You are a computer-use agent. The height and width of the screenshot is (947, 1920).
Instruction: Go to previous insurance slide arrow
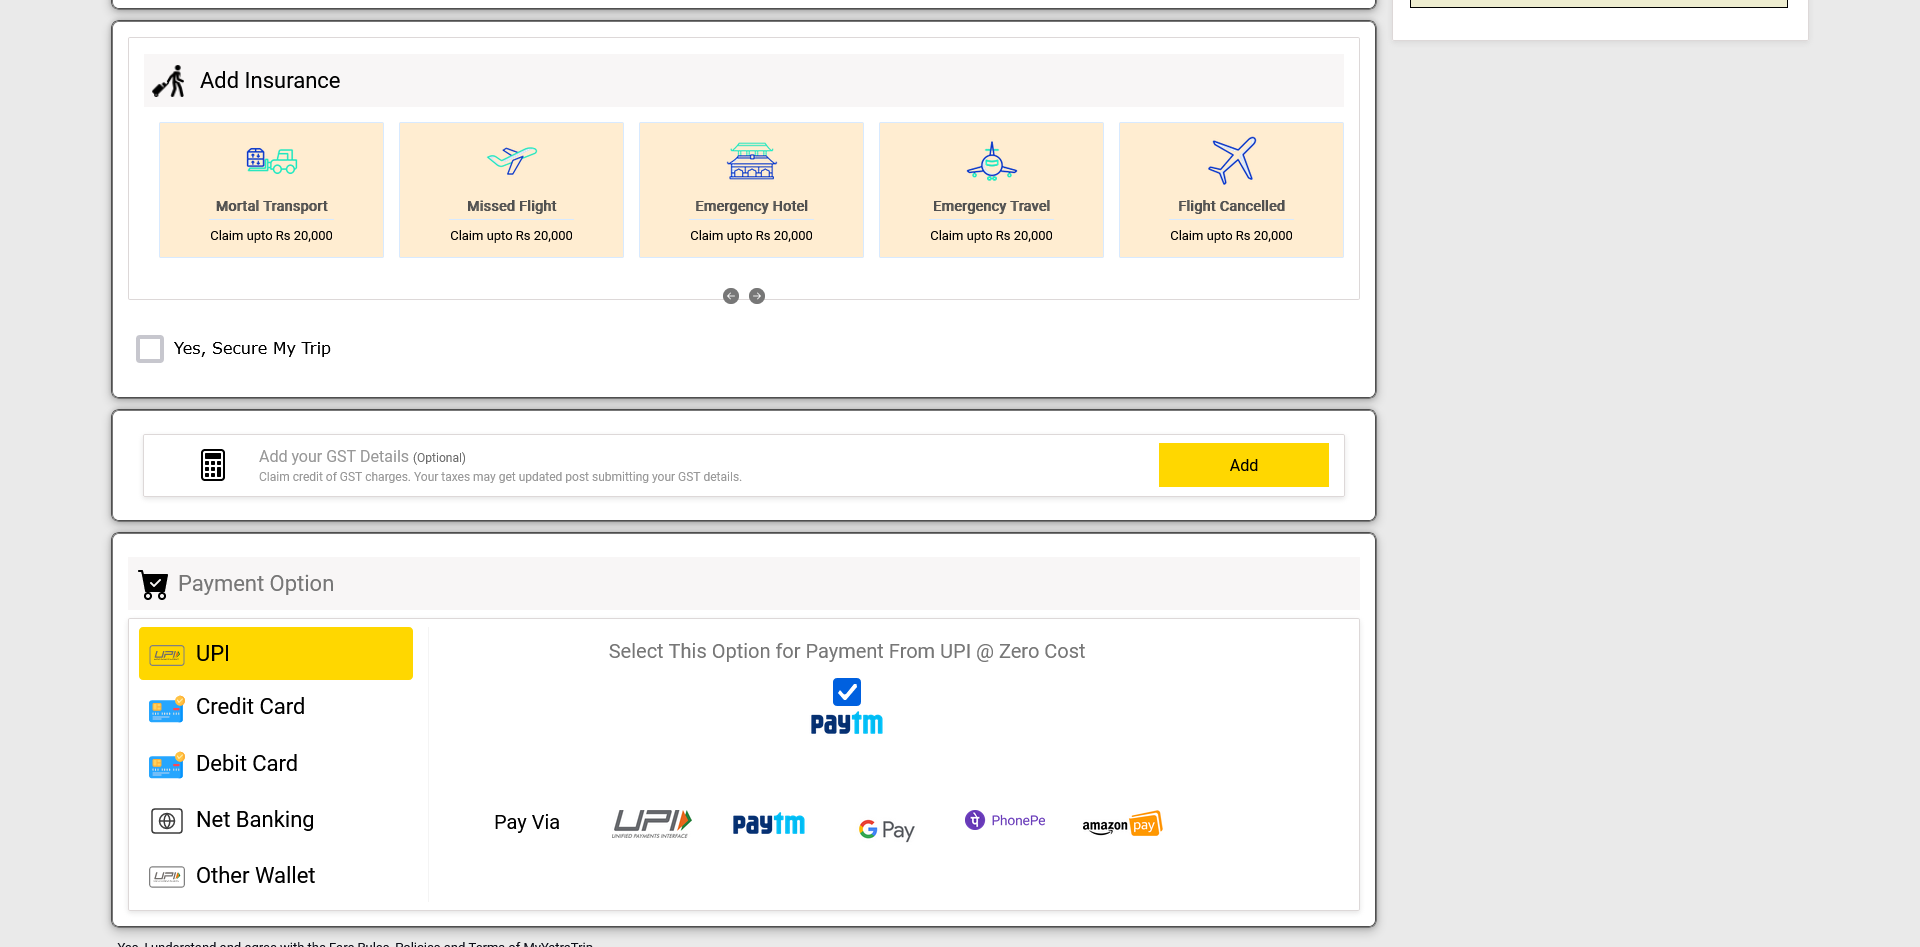point(731,296)
